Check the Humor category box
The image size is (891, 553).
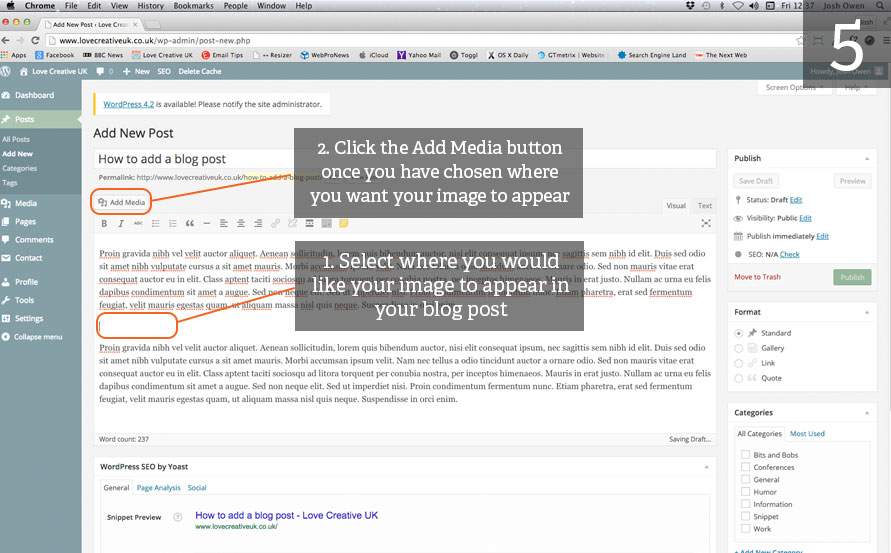745,492
